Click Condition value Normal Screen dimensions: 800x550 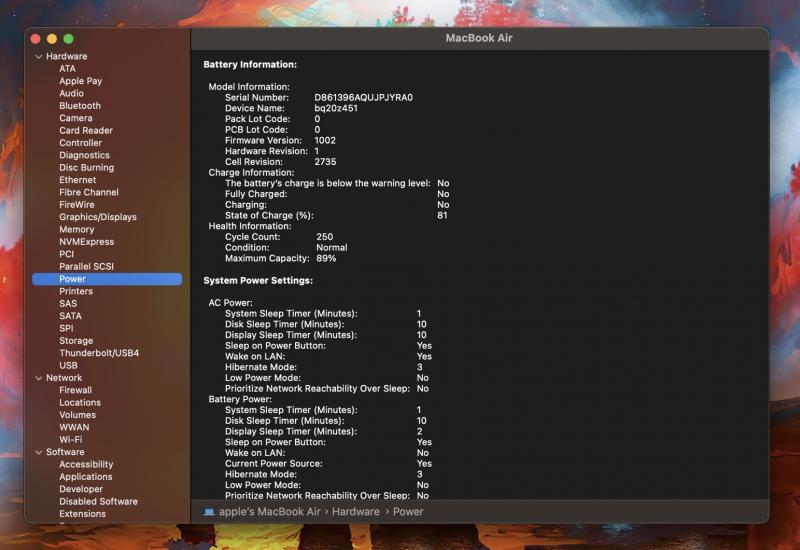coord(332,247)
